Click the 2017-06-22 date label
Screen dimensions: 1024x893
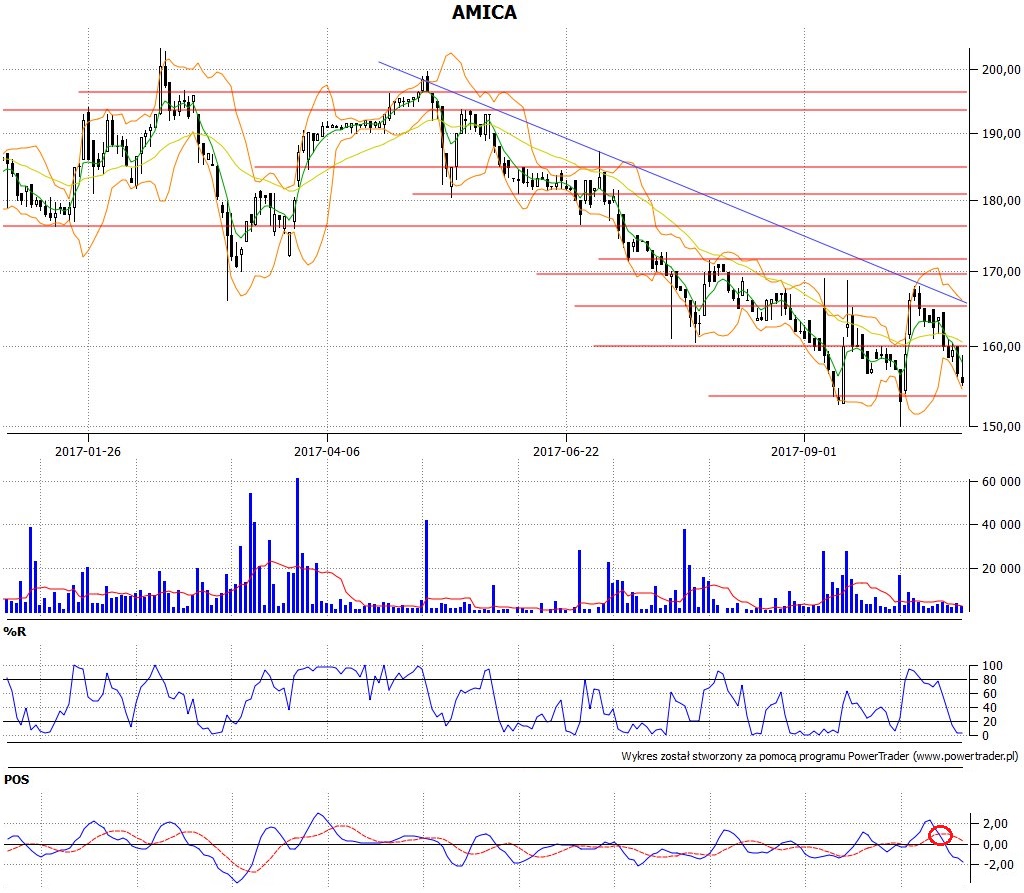point(566,451)
